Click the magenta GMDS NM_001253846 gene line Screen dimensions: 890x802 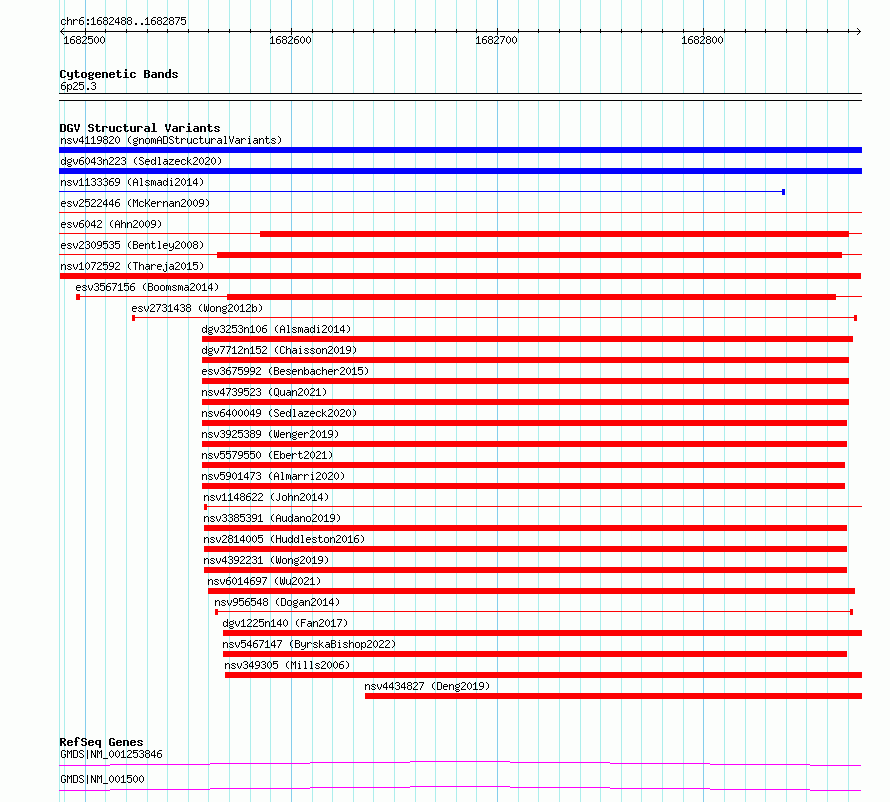(x=460, y=763)
